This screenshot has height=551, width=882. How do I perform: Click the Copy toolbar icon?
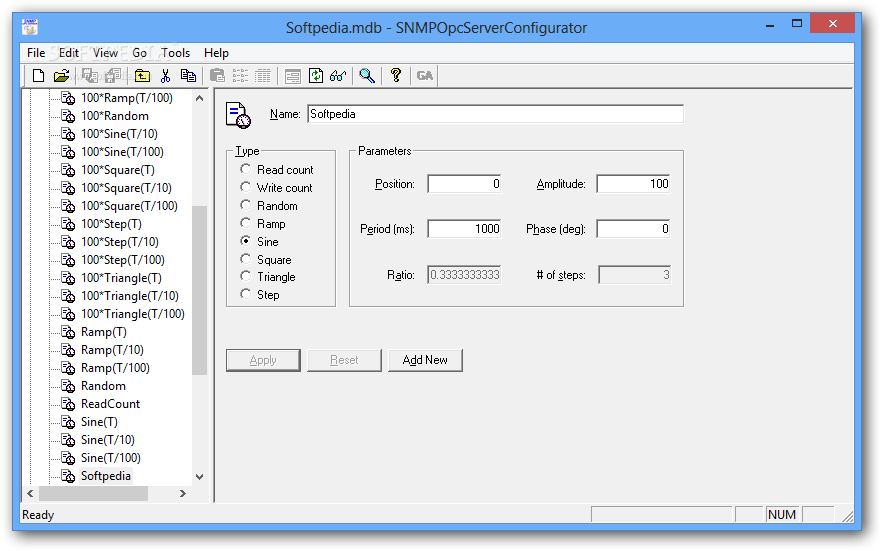188,75
